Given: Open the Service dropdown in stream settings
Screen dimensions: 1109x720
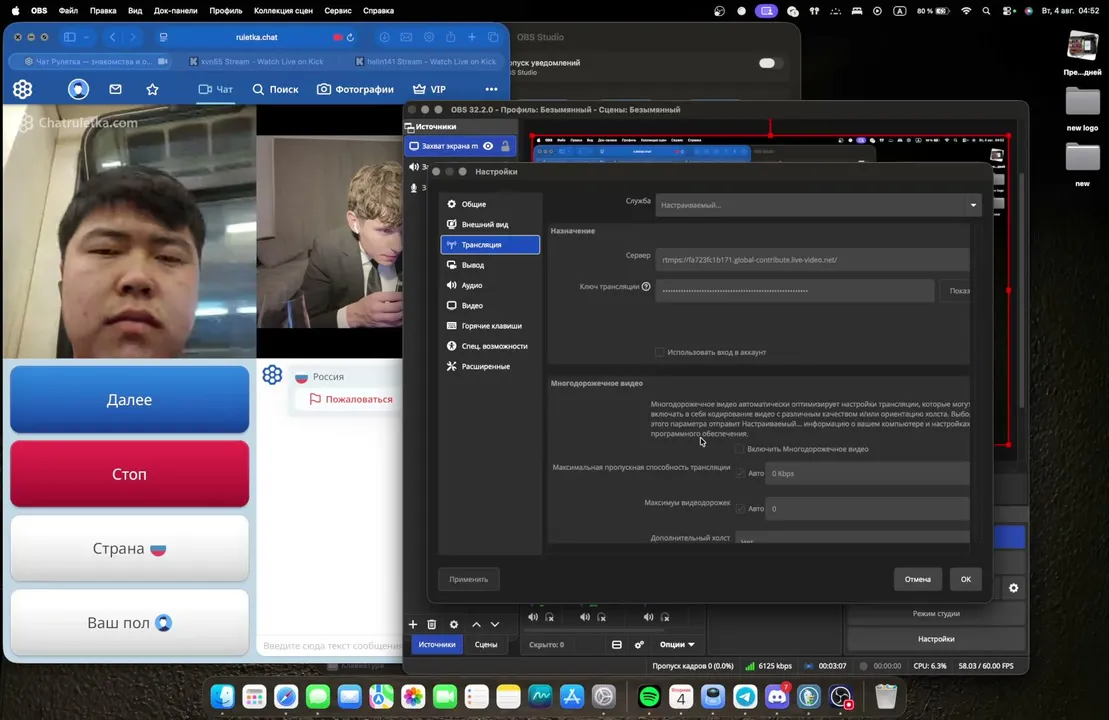Looking at the screenshot, I should (x=818, y=205).
